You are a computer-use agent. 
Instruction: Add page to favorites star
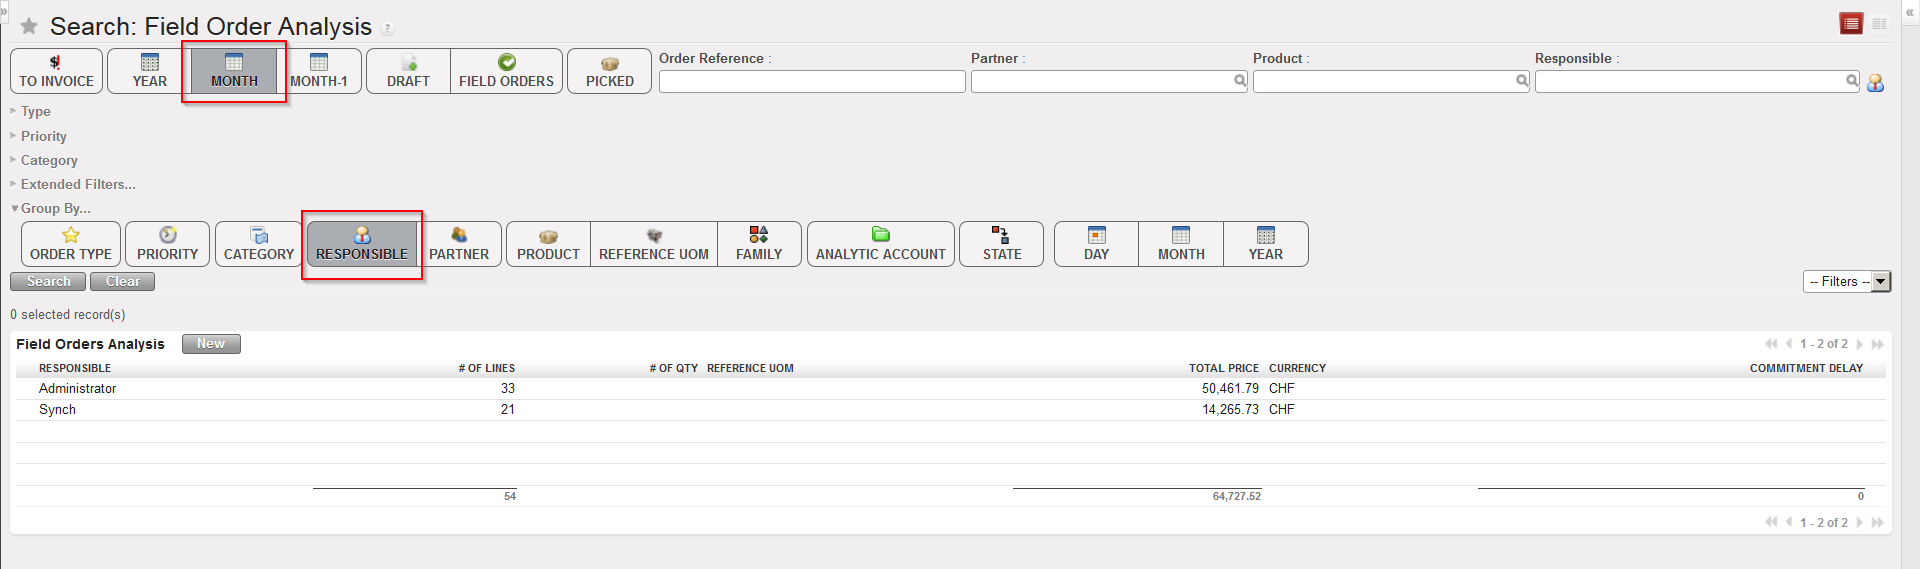coord(29,26)
